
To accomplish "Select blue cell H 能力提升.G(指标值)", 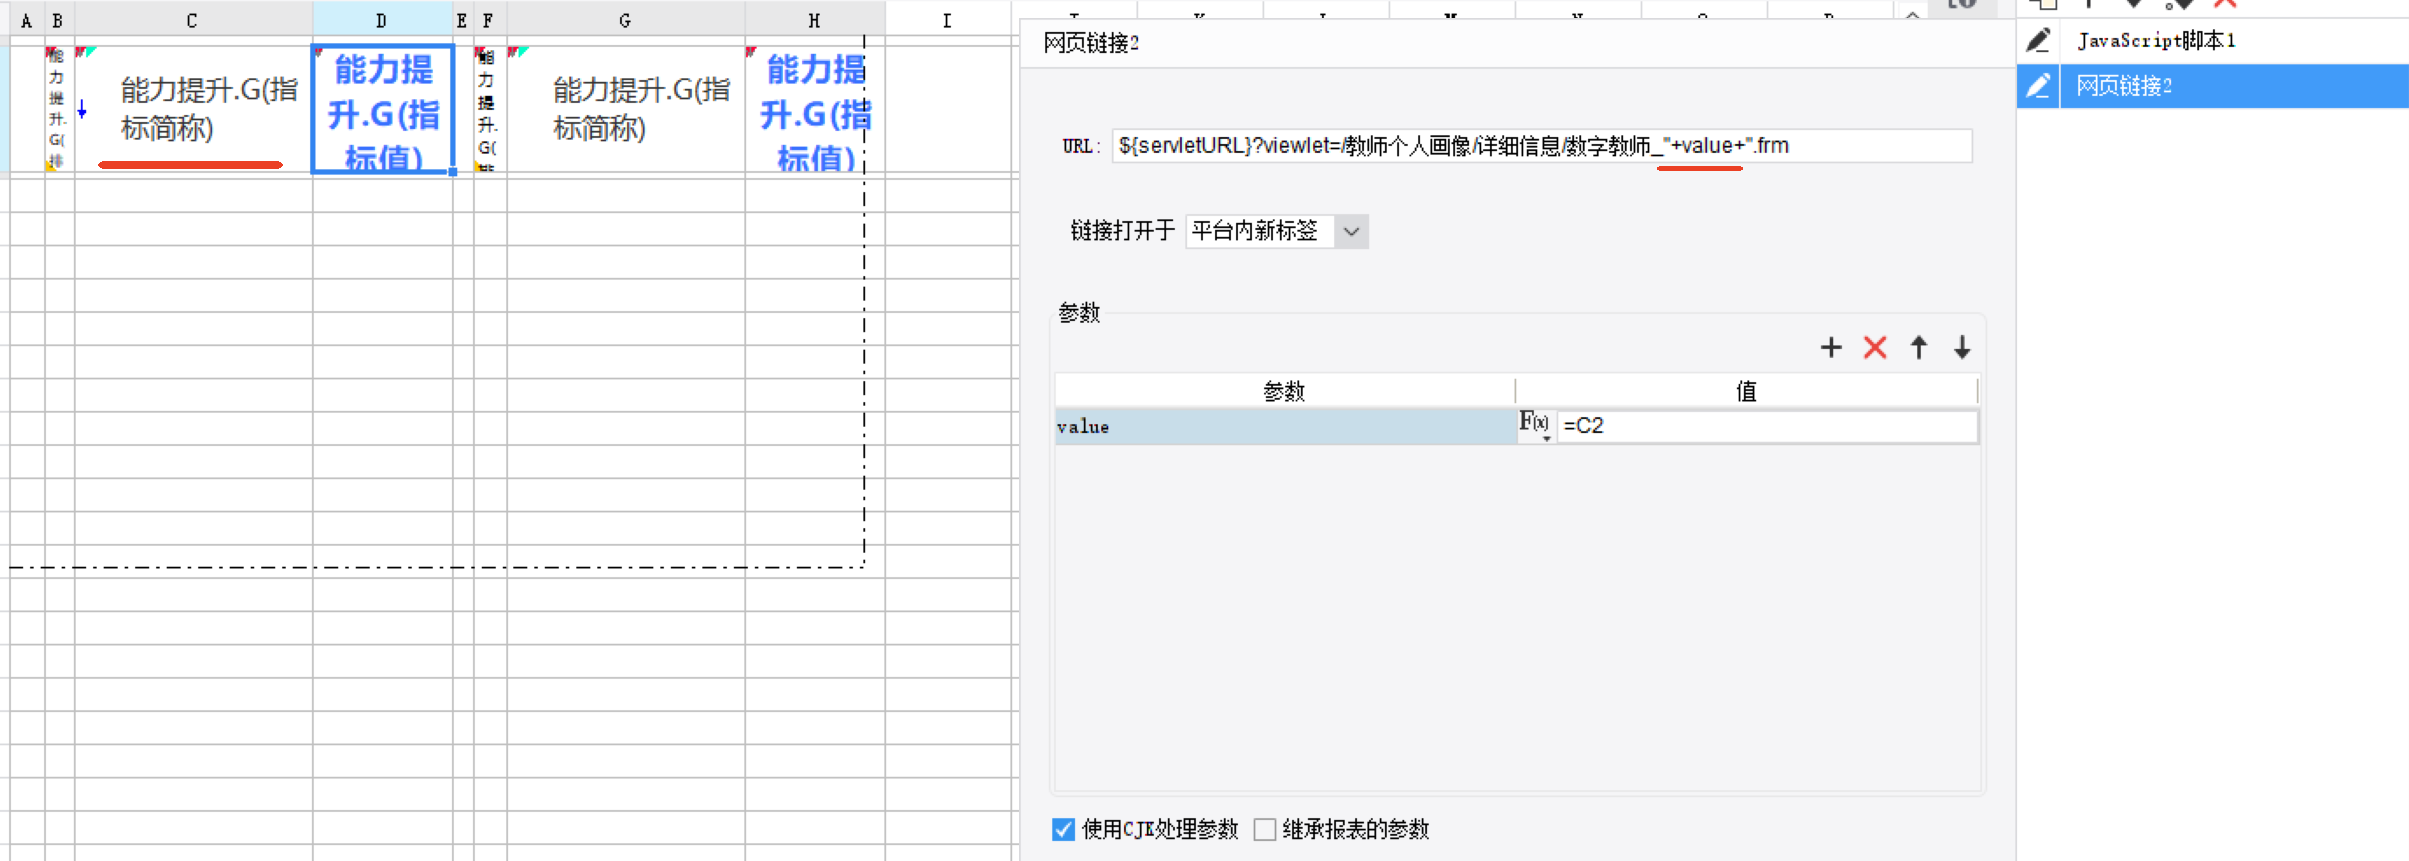I will pyautogui.click(x=814, y=109).
